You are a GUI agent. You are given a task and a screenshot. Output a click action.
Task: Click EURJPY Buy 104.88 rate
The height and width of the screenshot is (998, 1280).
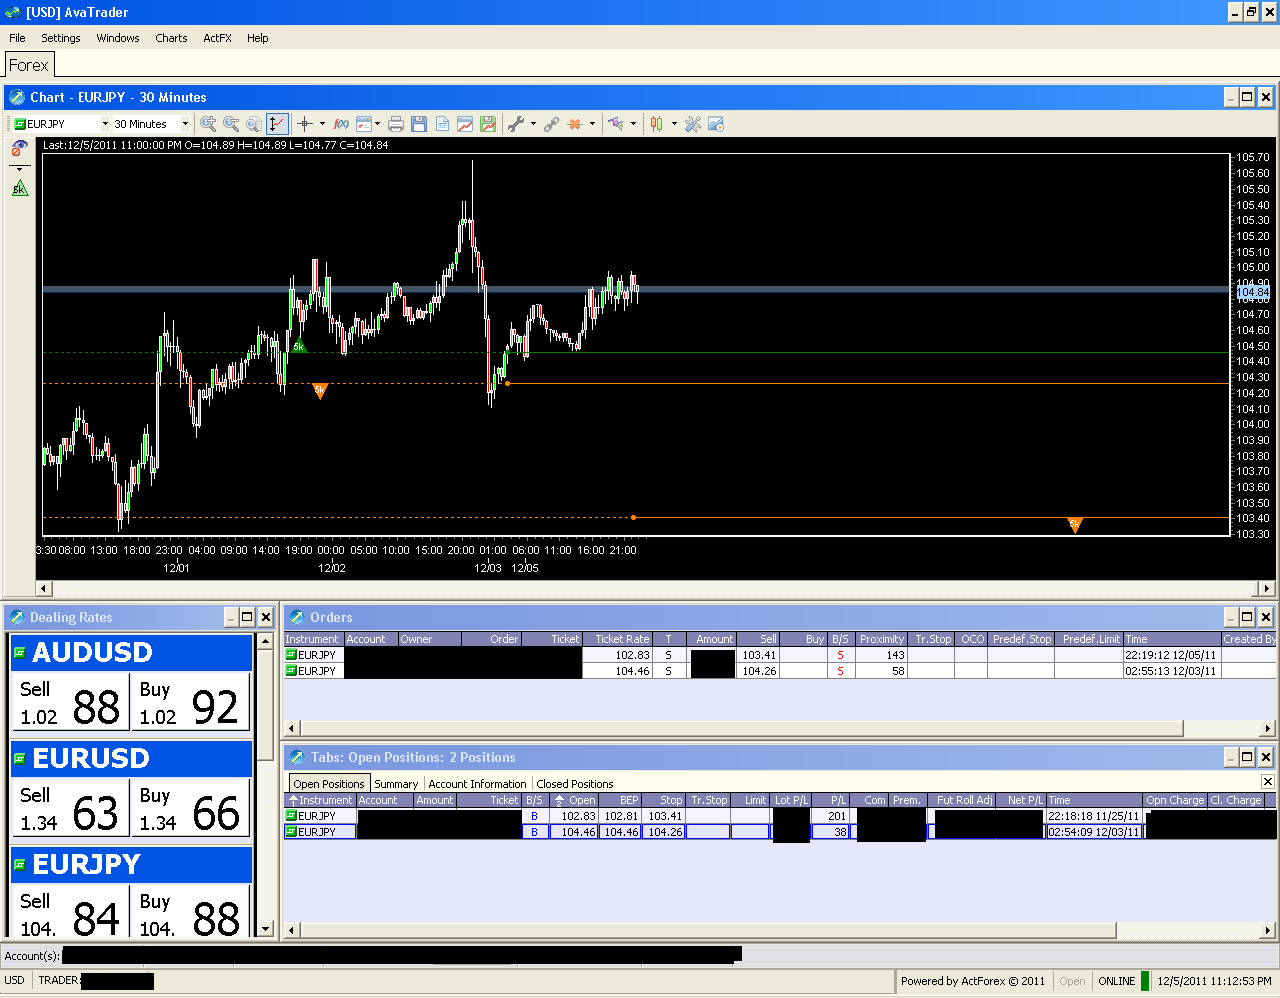(x=190, y=912)
